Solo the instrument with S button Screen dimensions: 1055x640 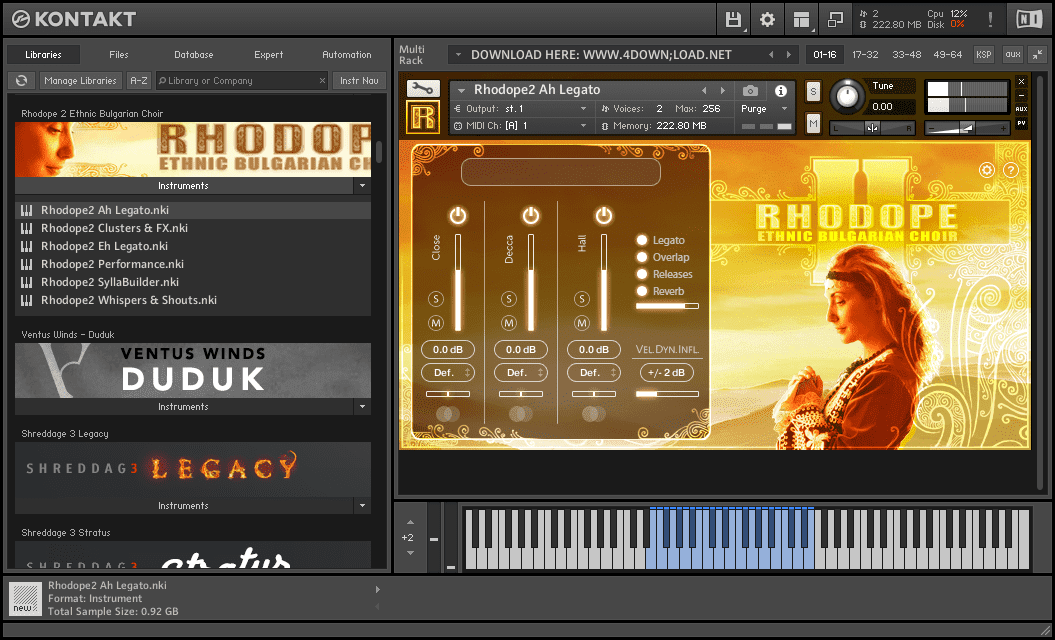click(813, 92)
